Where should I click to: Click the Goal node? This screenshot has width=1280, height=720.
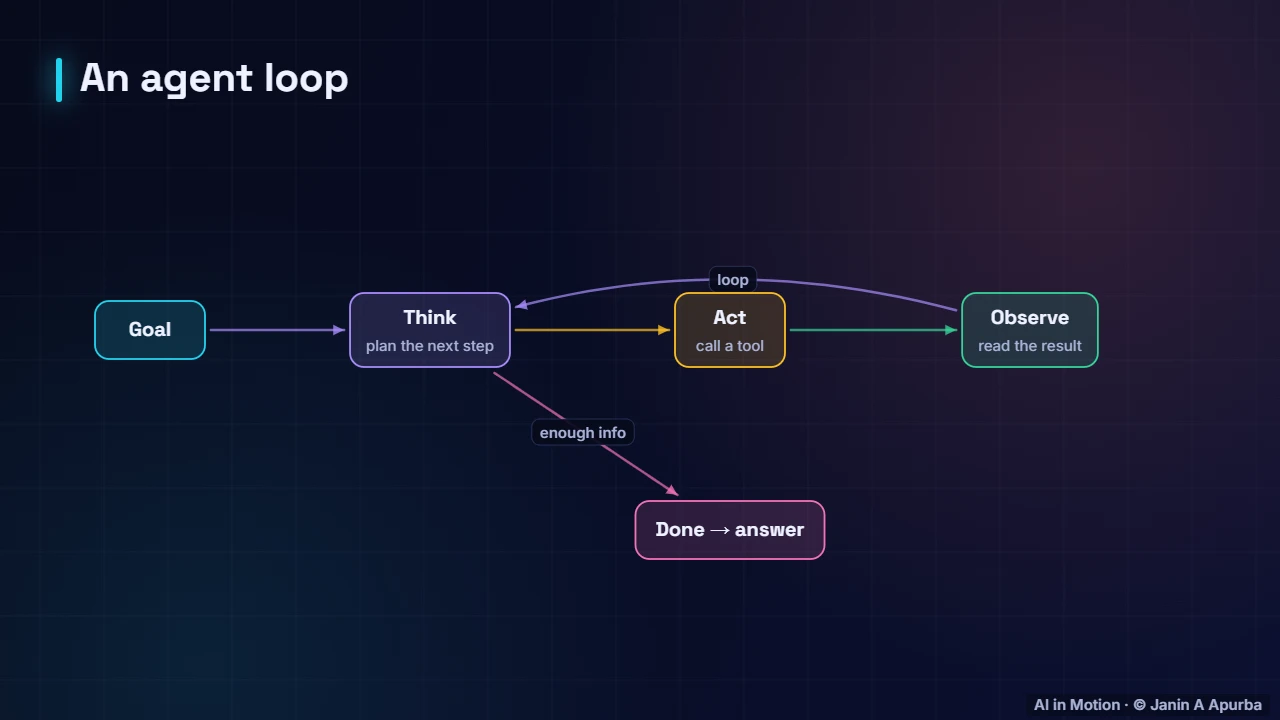pos(150,330)
